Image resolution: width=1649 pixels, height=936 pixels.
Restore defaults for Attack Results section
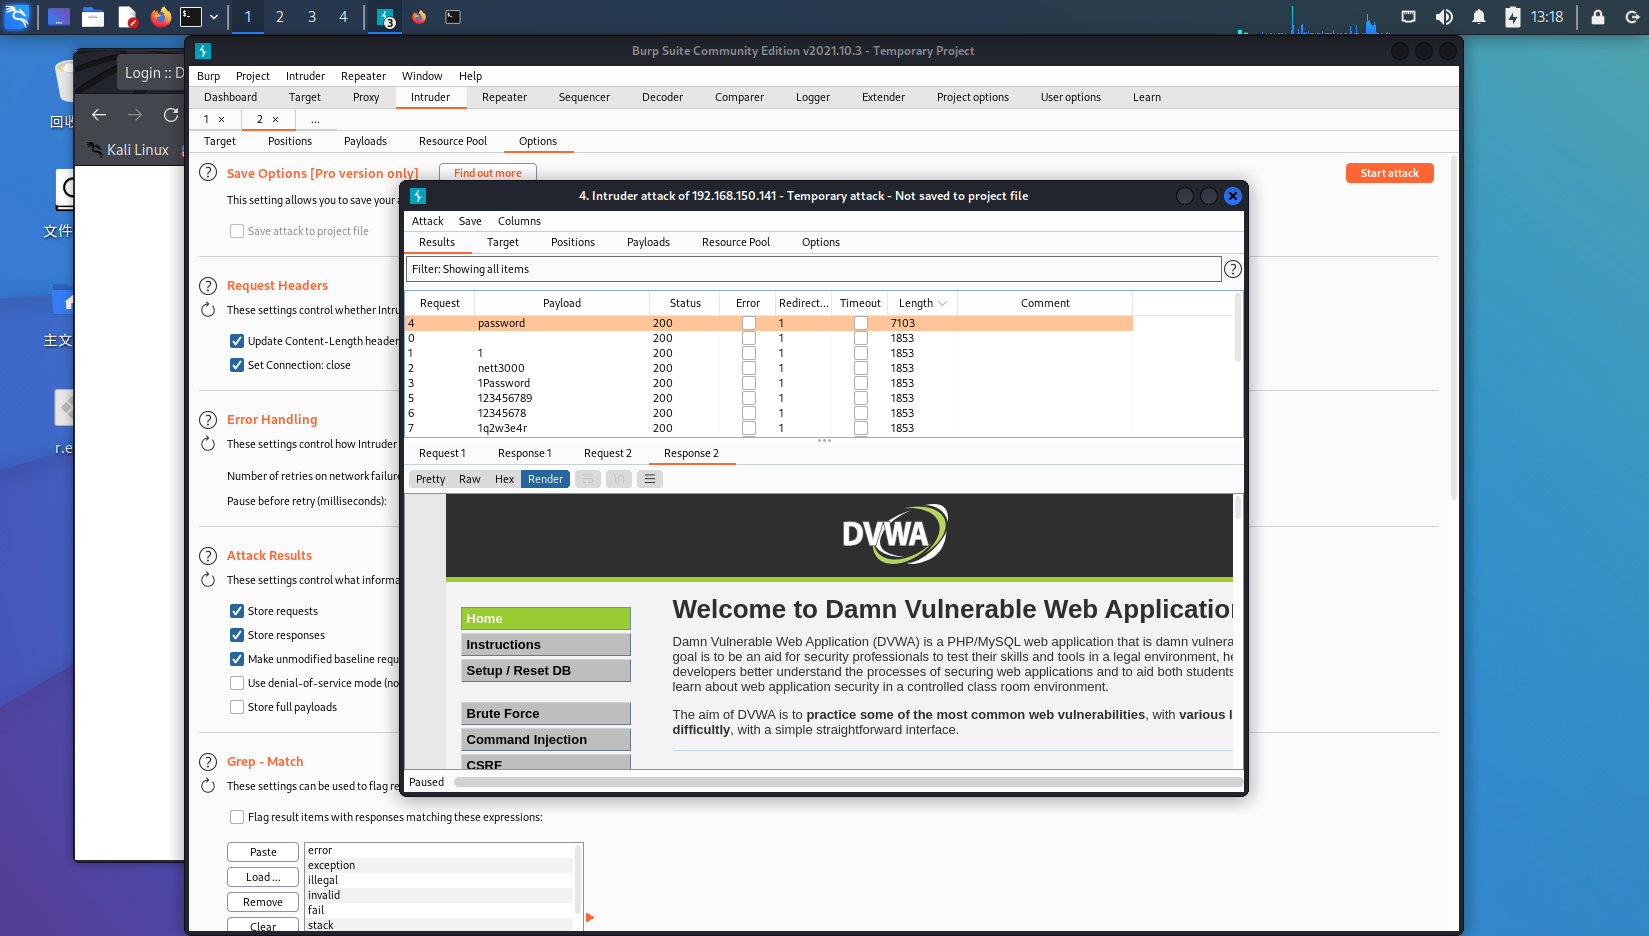(x=208, y=580)
